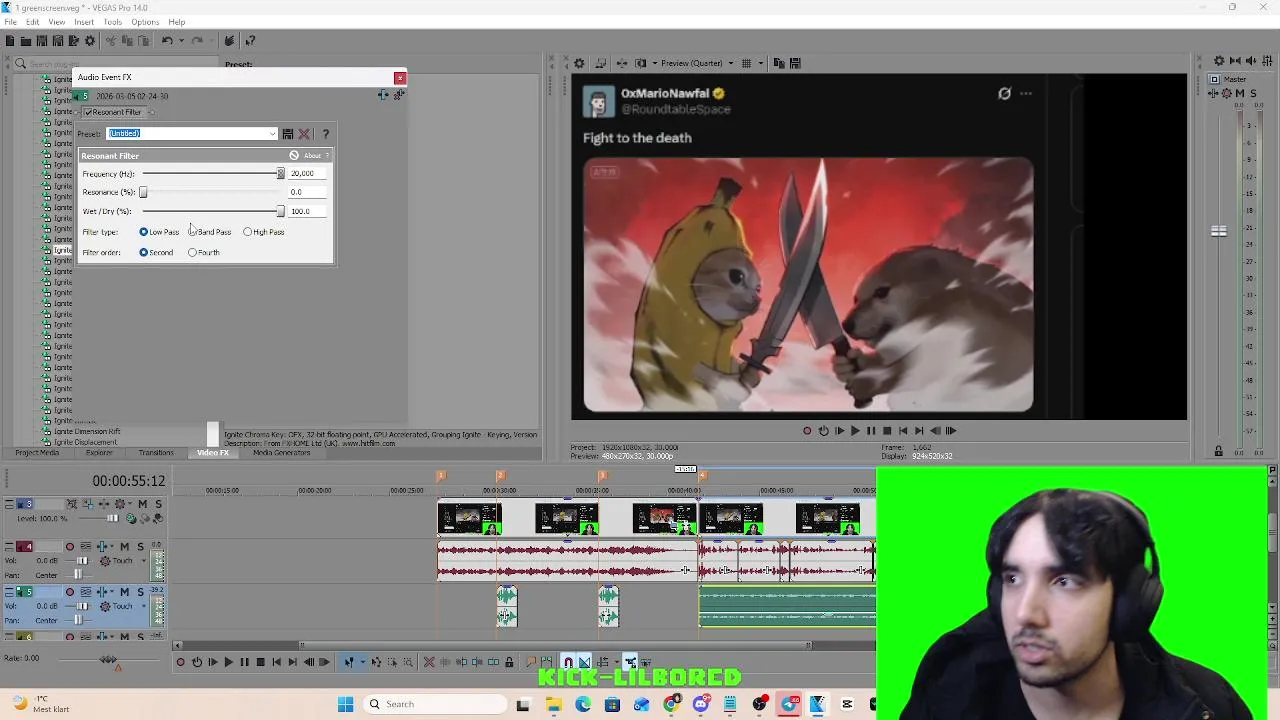Go to project start in timeline transport
1280x720 pixels.
[276, 662]
